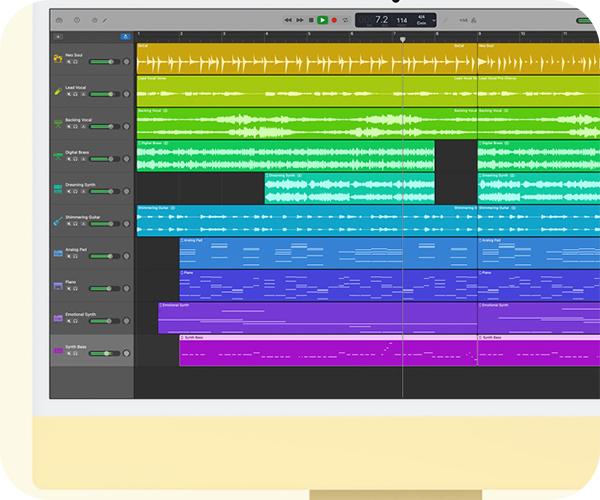The height and width of the screenshot is (500, 600).
Task: Start recording with the red Record button
Action: click(x=334, y=19)
